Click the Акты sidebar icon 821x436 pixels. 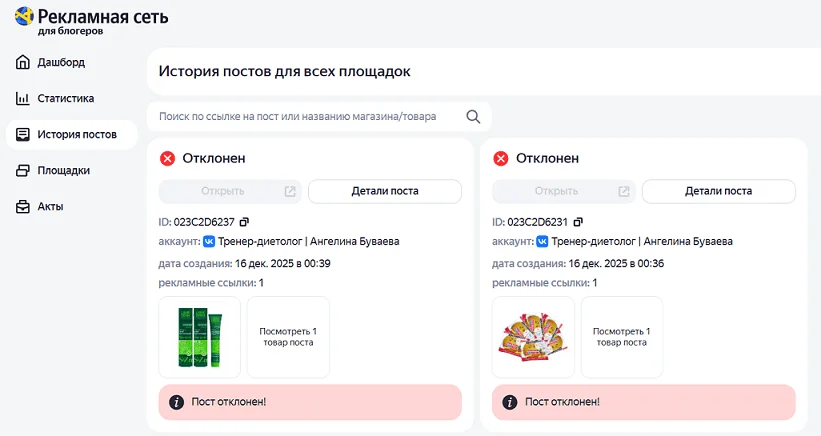click(x=23, y=207)
